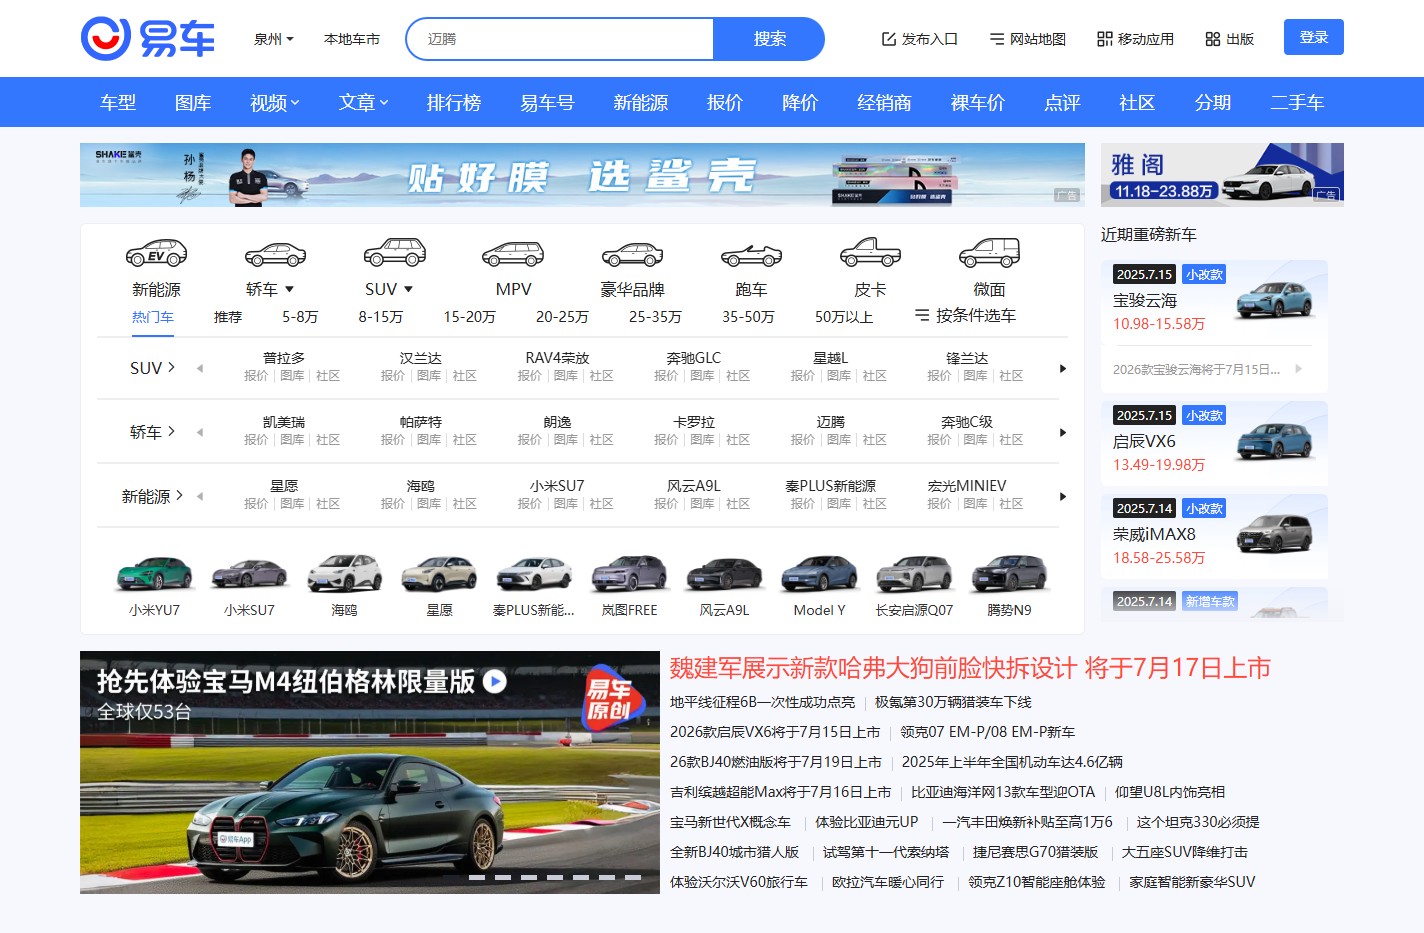This screenshot has height=933, width=1424.
Task: Expand the 轿车 category dropdown arrow
Action: (x=289, y=289)
